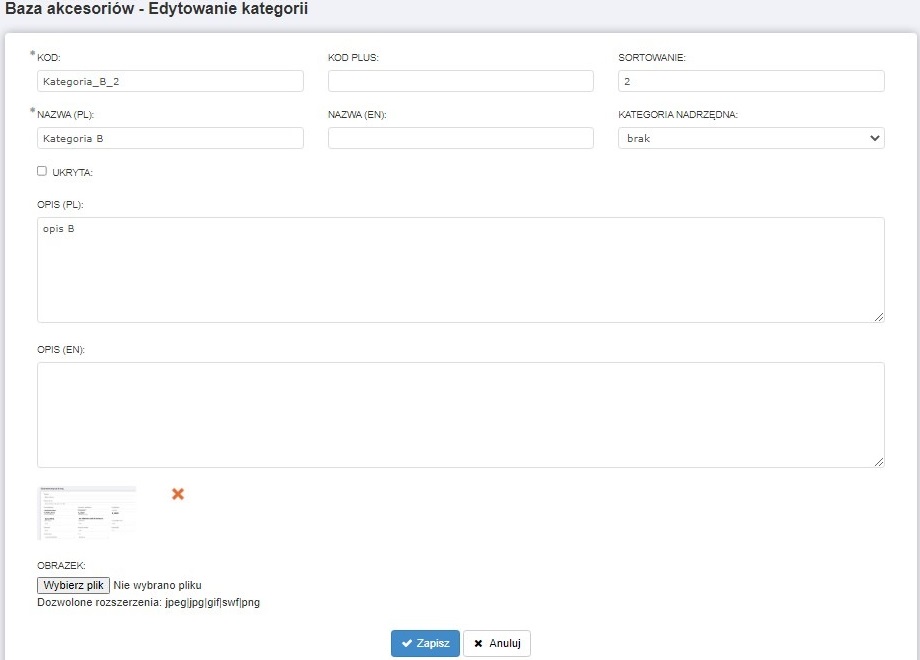Click inside the OPIS (PL) text area

pos(460,270)
